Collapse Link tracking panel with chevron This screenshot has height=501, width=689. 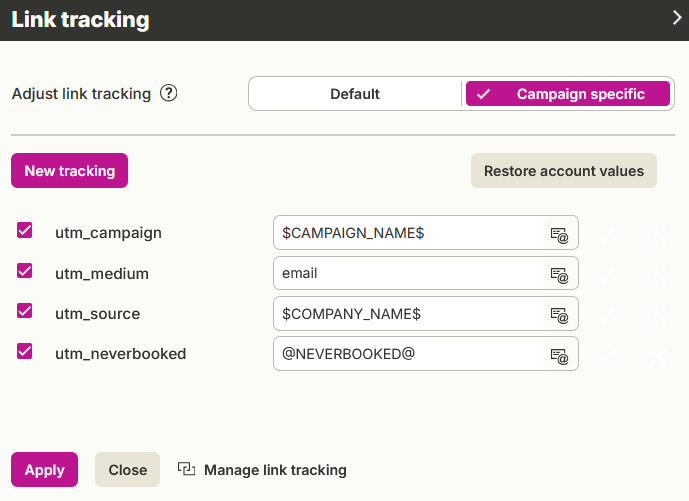(677, 18)
